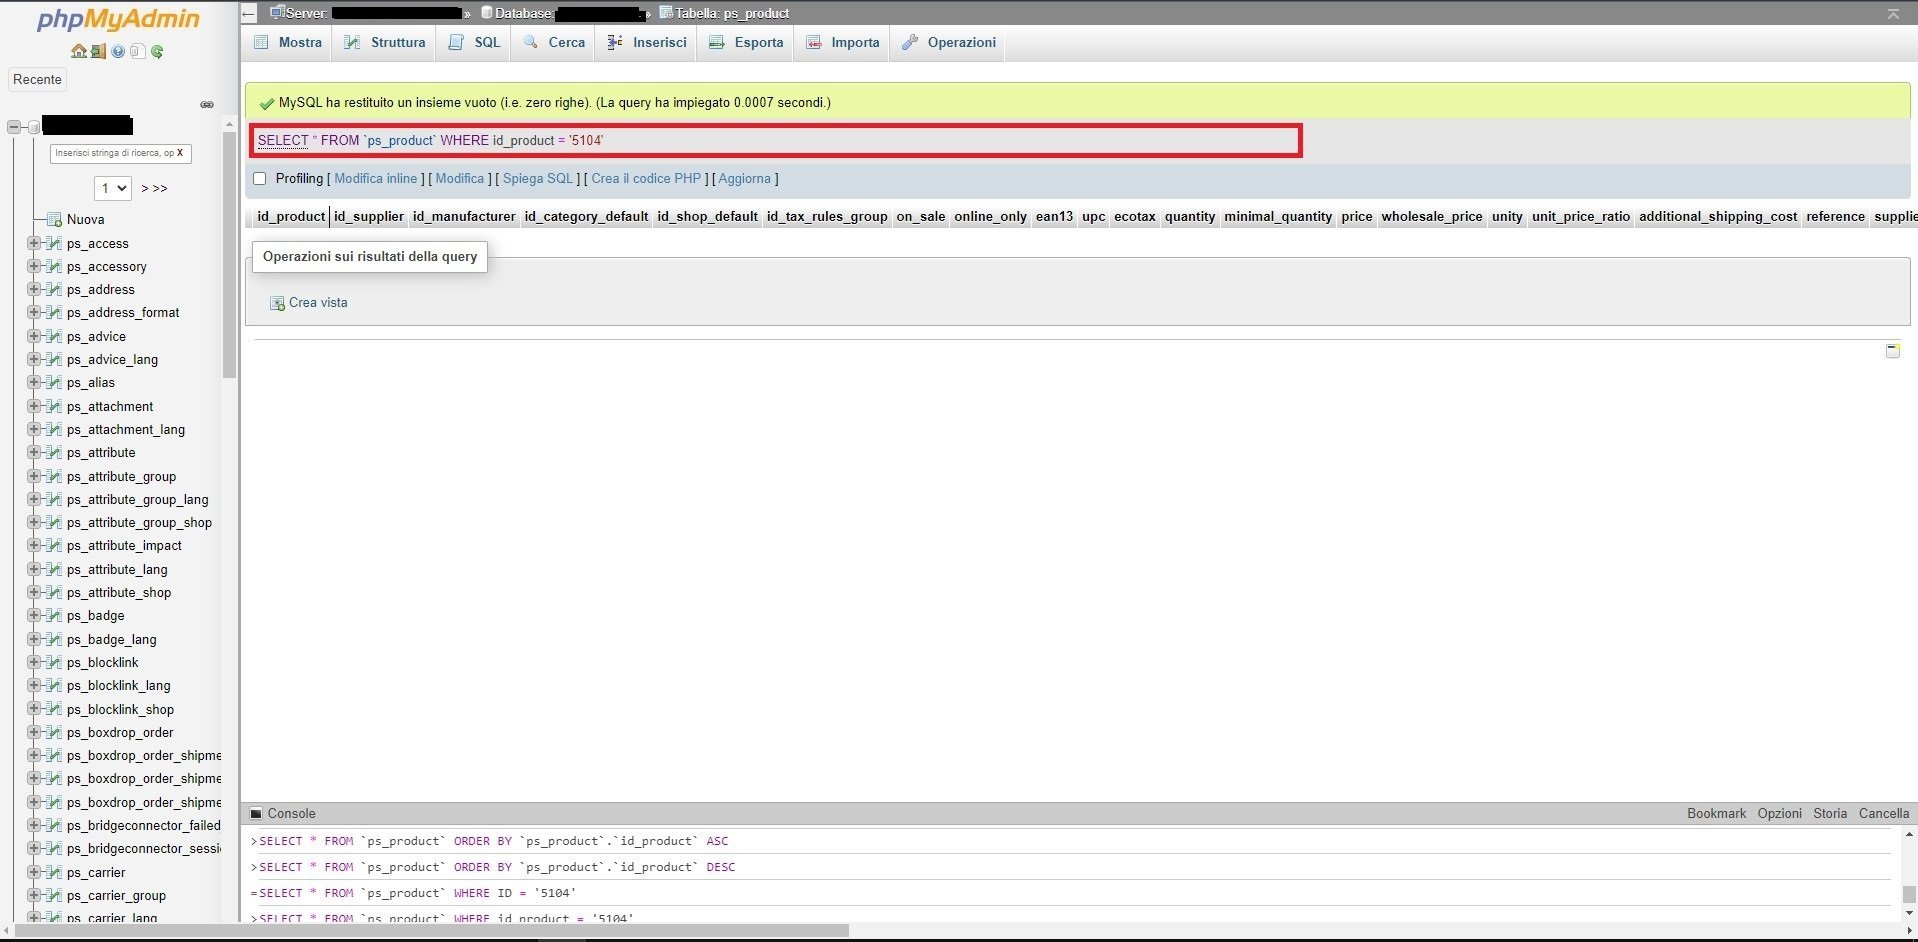This screenshot has width=1918, height=942.
Task: Expand the ps_attachment table node
Action: [x=34, y=406]
